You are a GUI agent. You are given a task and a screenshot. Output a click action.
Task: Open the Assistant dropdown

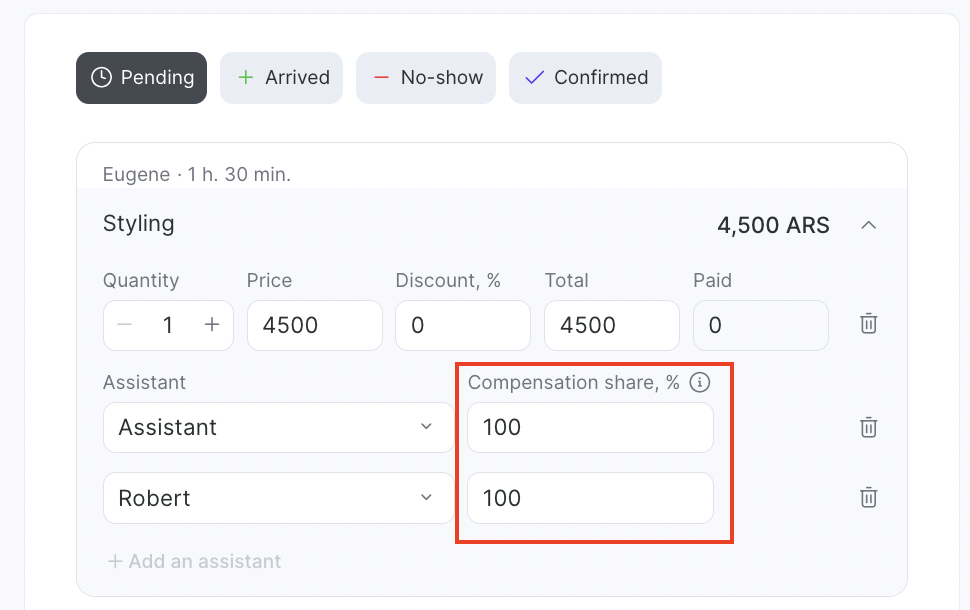[278, 427]
